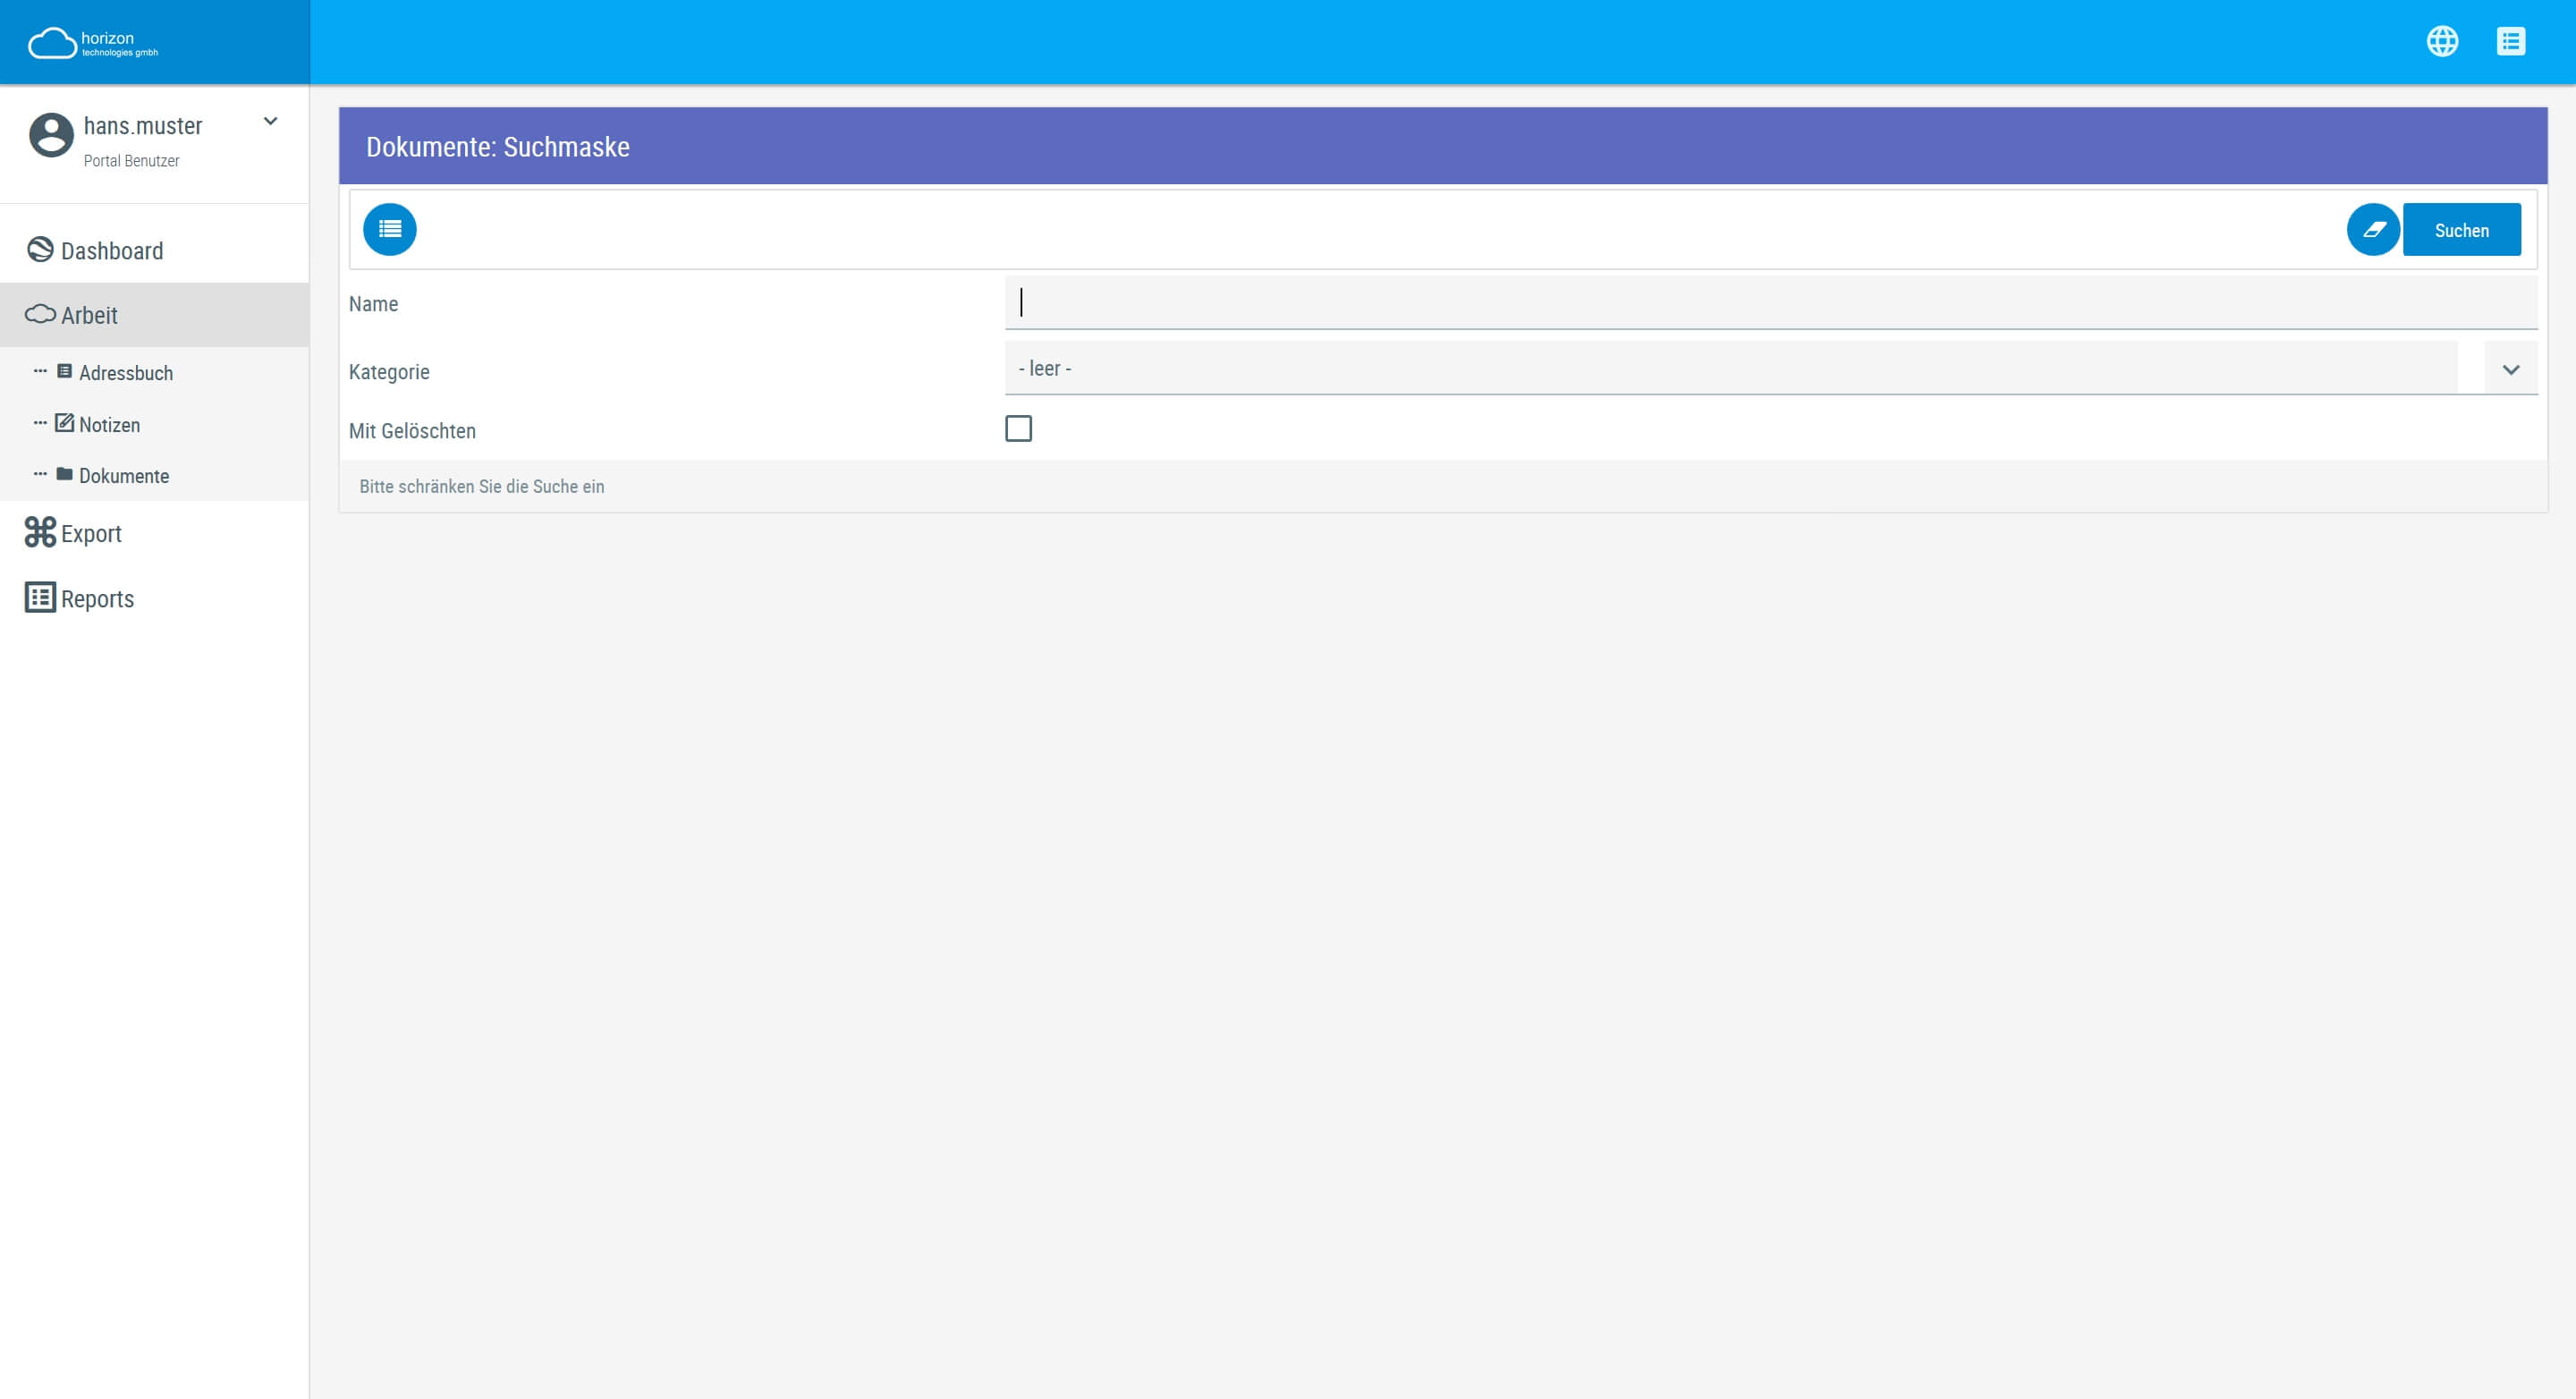
Task: Click the globe language icon
Action: click(2442, 41)
